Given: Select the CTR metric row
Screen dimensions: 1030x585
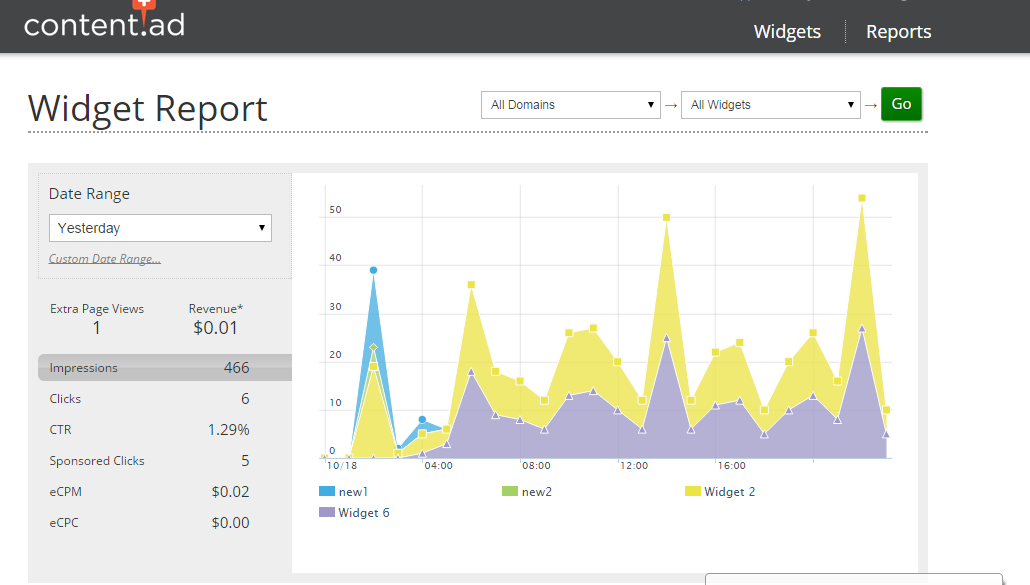Looking at the screenshot, I should point(150,430).
